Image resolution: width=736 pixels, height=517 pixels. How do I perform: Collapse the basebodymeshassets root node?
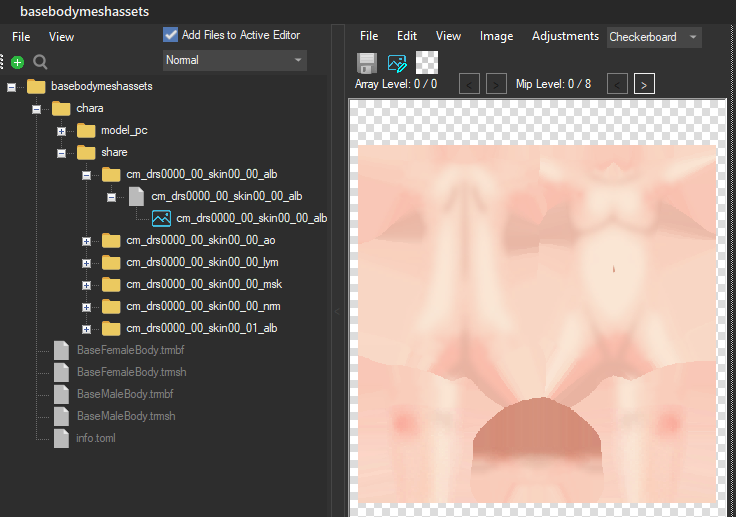coord(11,87)
